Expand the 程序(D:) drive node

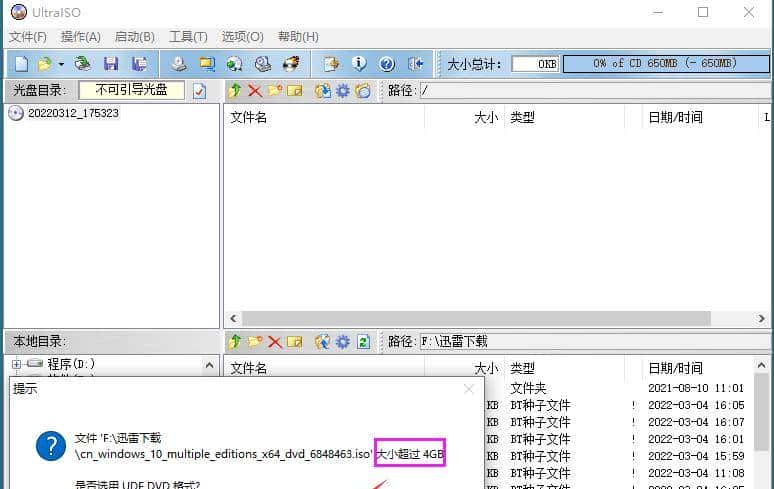click(x=16, y=364)
